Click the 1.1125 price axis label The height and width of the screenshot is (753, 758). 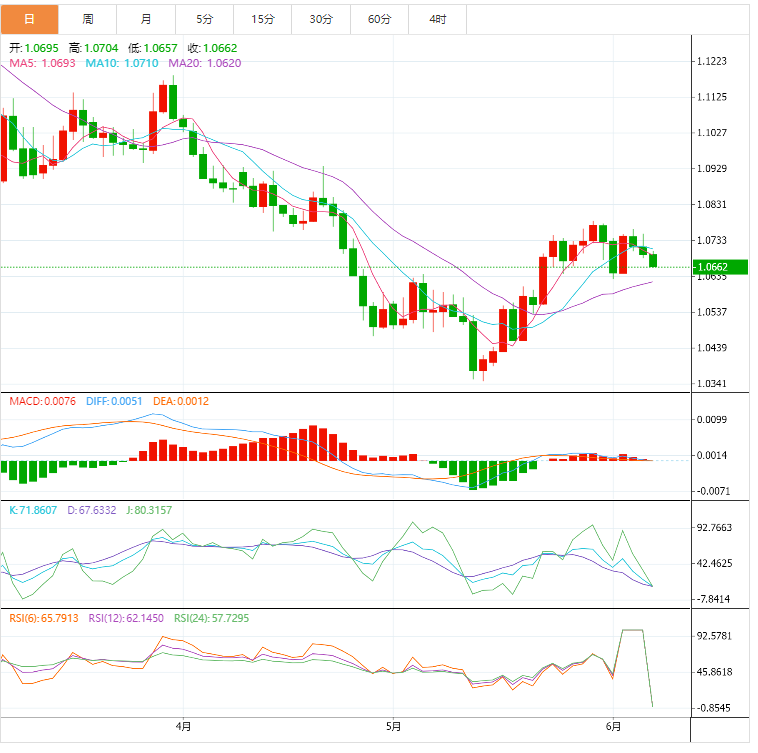[x=712, y=97]
